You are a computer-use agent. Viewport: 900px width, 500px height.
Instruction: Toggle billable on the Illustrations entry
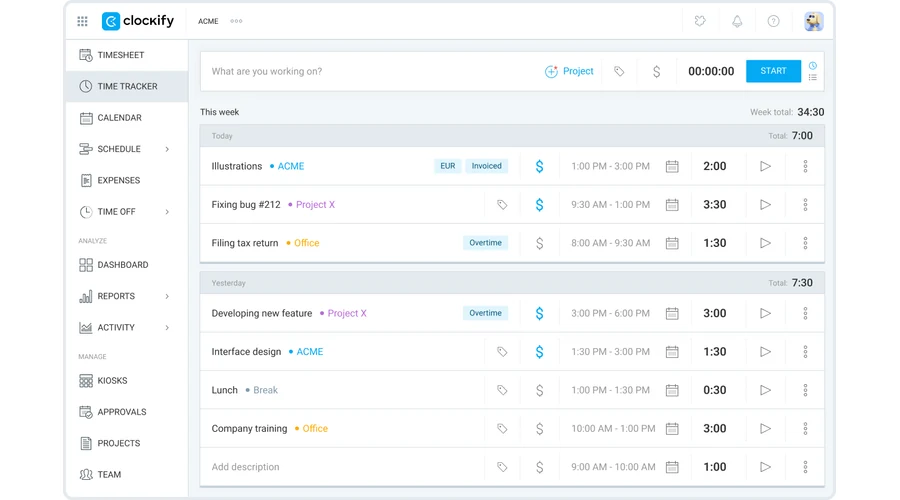[x=540, y=166]
